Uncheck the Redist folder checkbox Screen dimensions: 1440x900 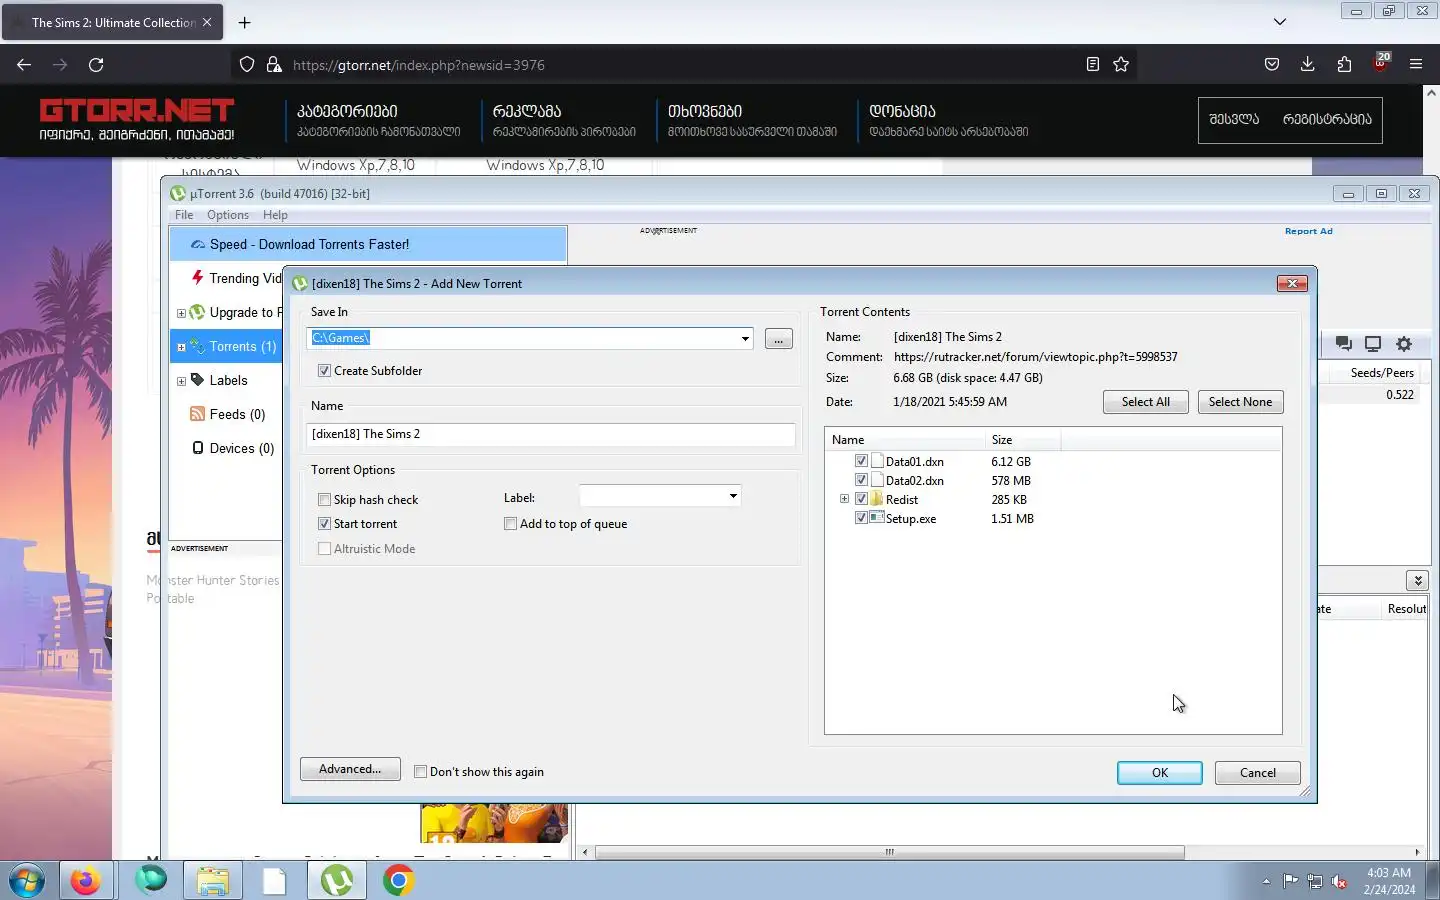pos(861,499)
